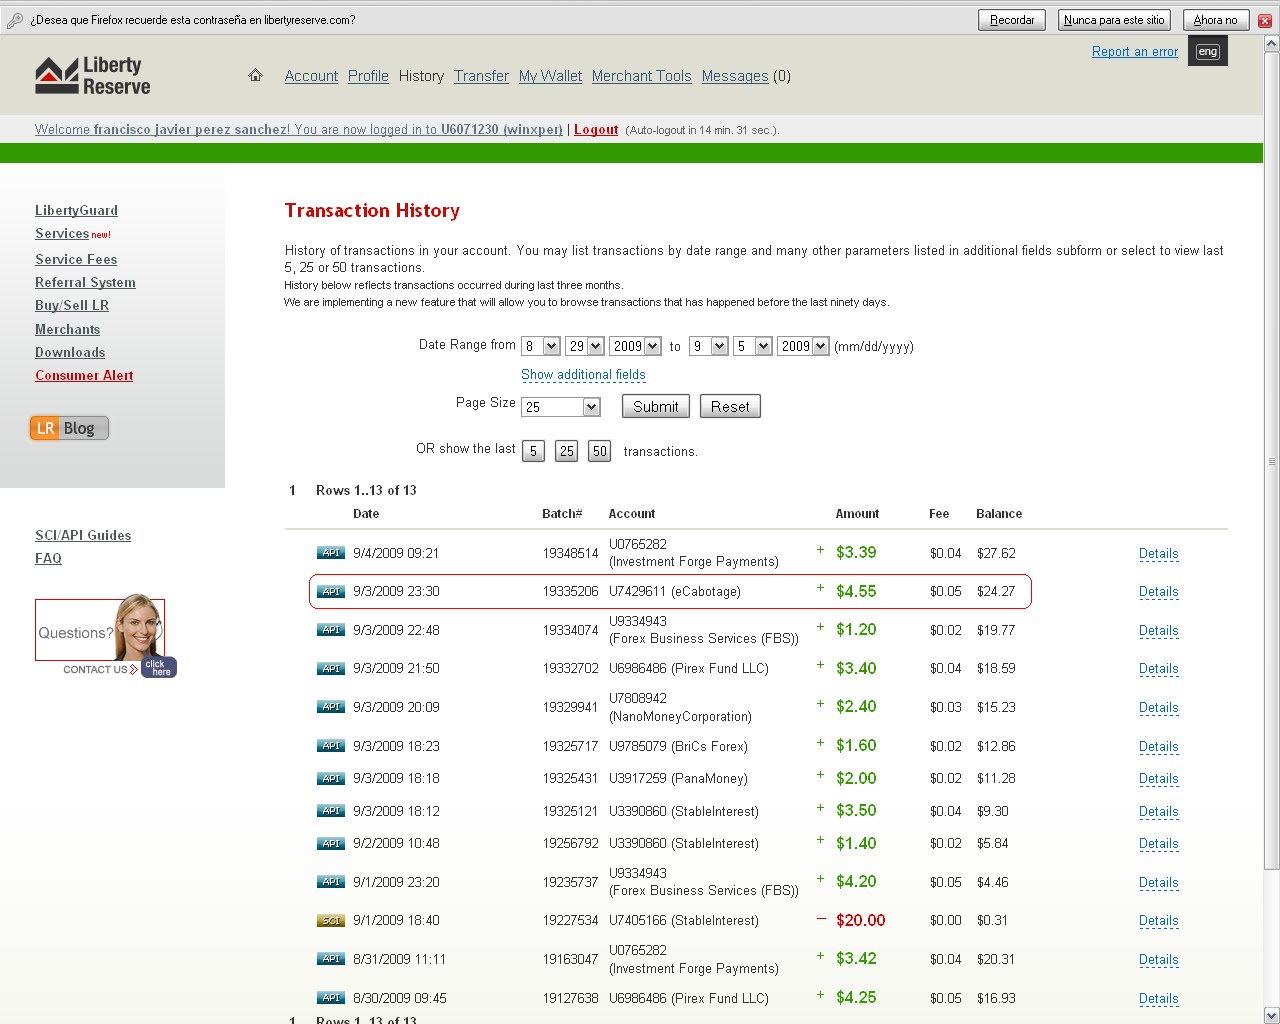Click API badge on 9/3/2009 18:23 row
This screenshot has height=1024, width=1280.
[331, 746]
